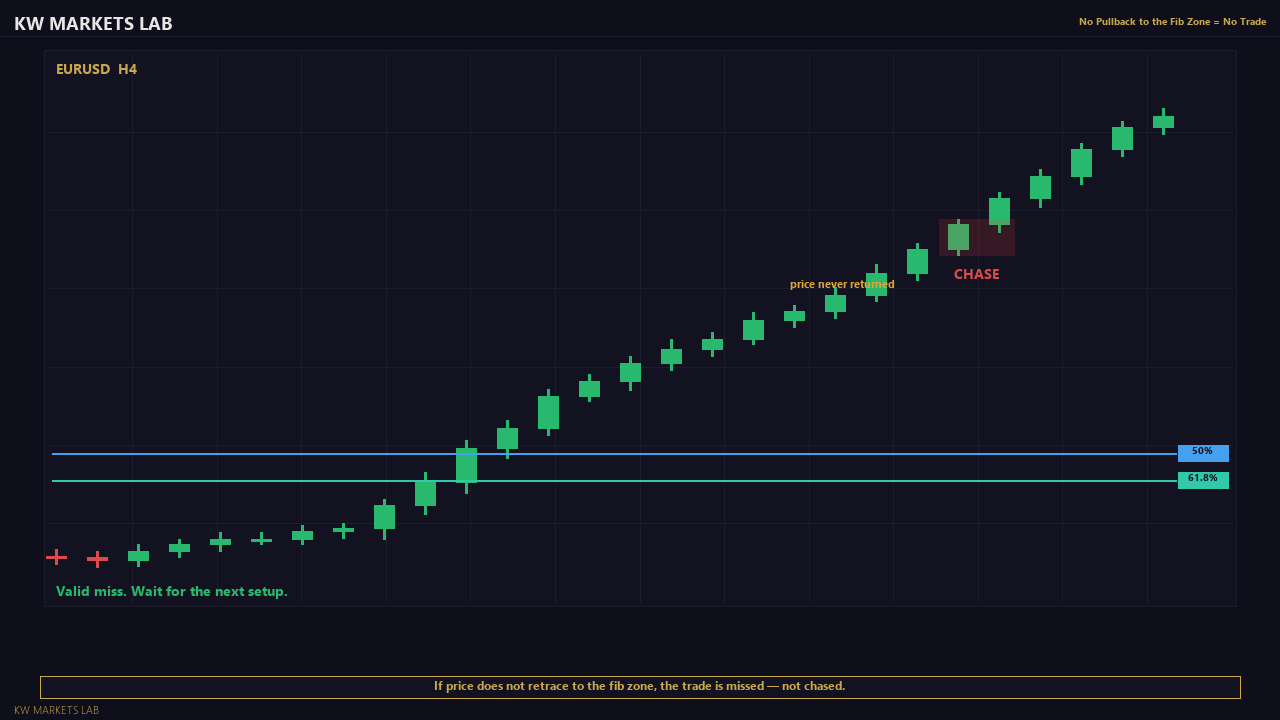
Task: Select the 50% fib level tag
Action: 1203,453
